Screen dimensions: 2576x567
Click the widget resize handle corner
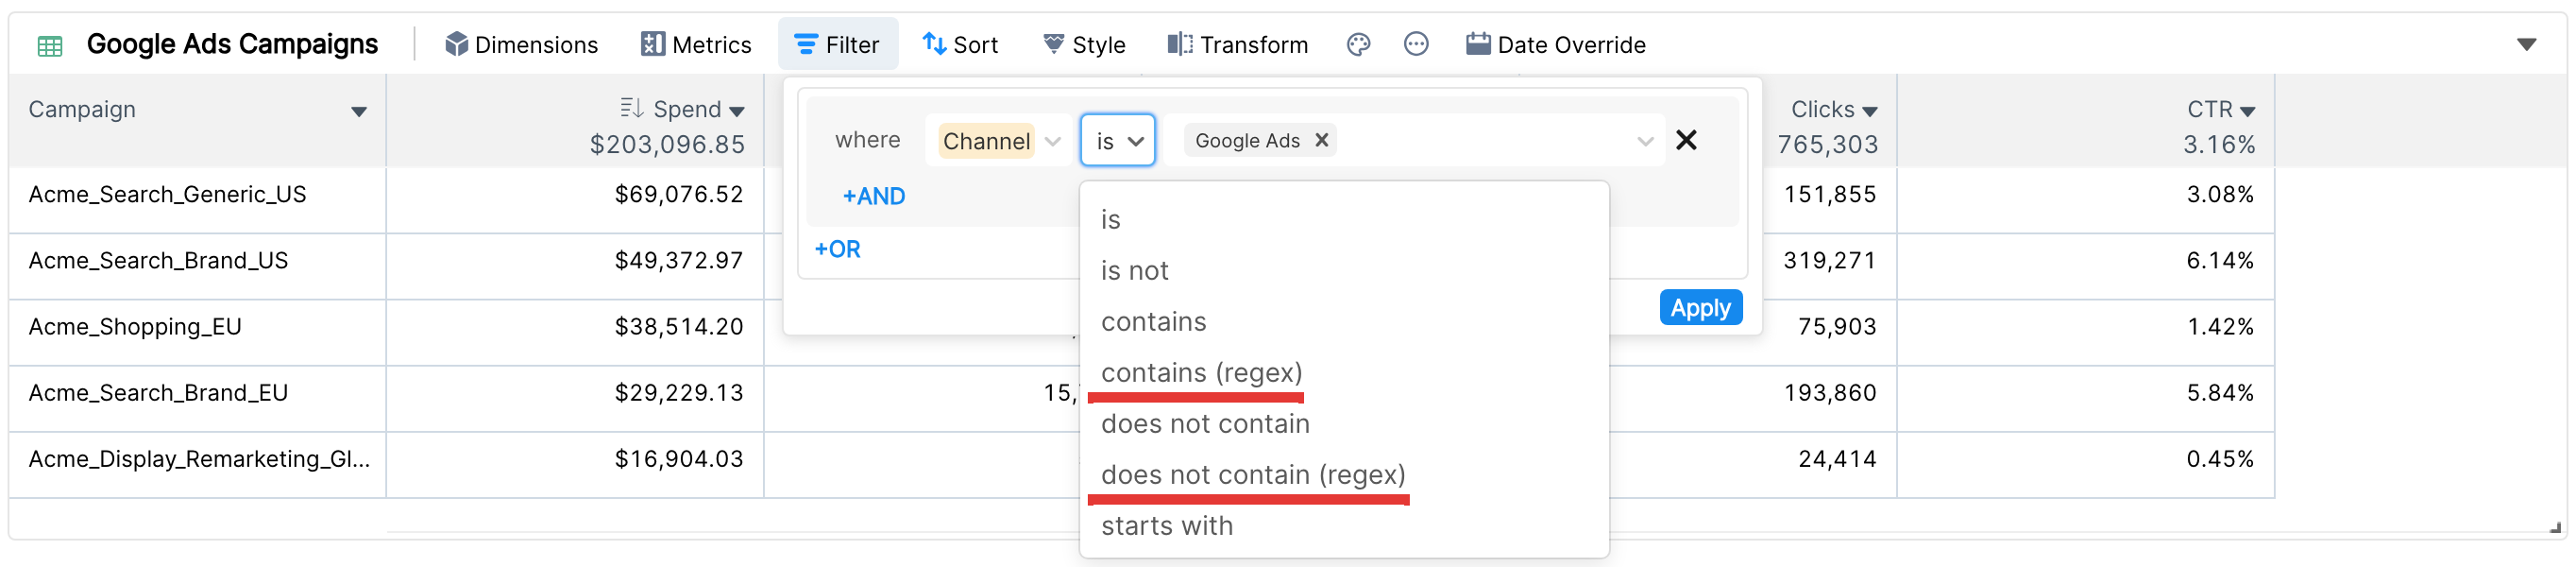2555,527
